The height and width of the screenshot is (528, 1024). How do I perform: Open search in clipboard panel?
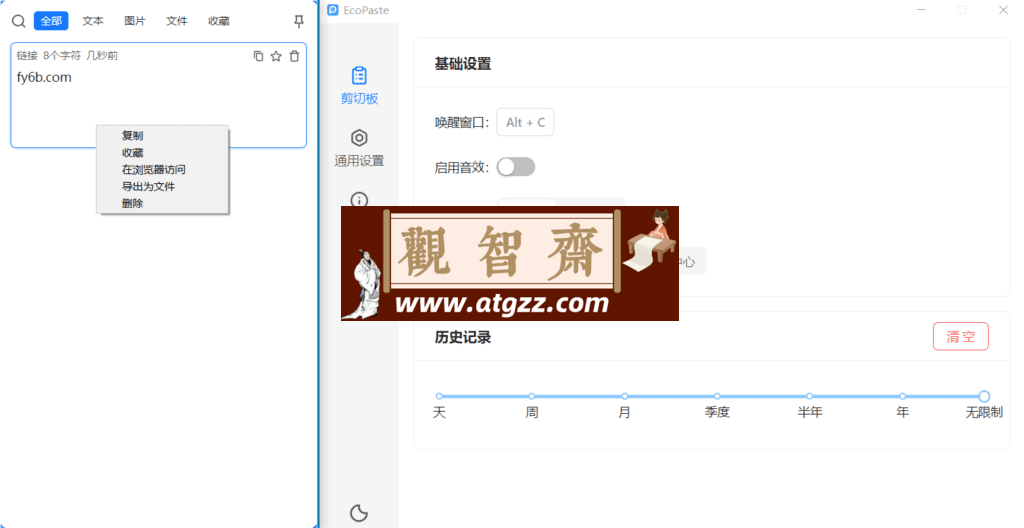click(19, 21)
